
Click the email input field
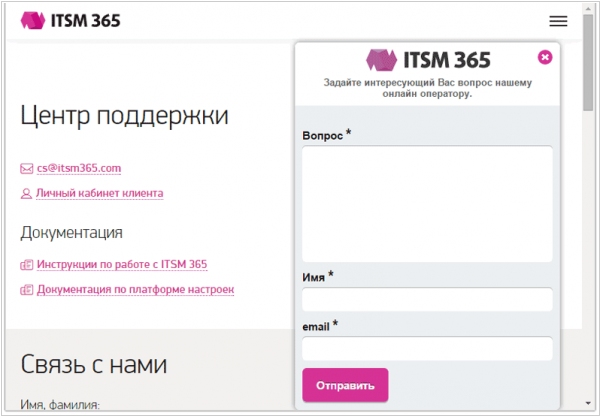(427, 348)
